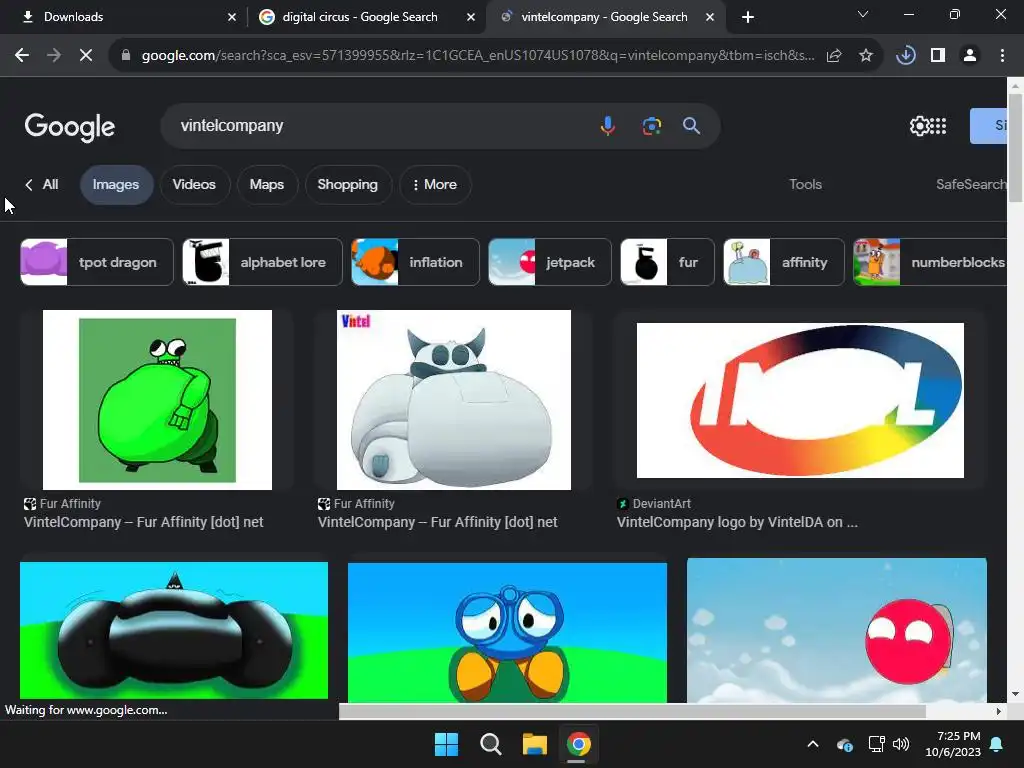1024x768 pixels.
Task: Open tab search dropdown chevron
Action: [863, 14]
